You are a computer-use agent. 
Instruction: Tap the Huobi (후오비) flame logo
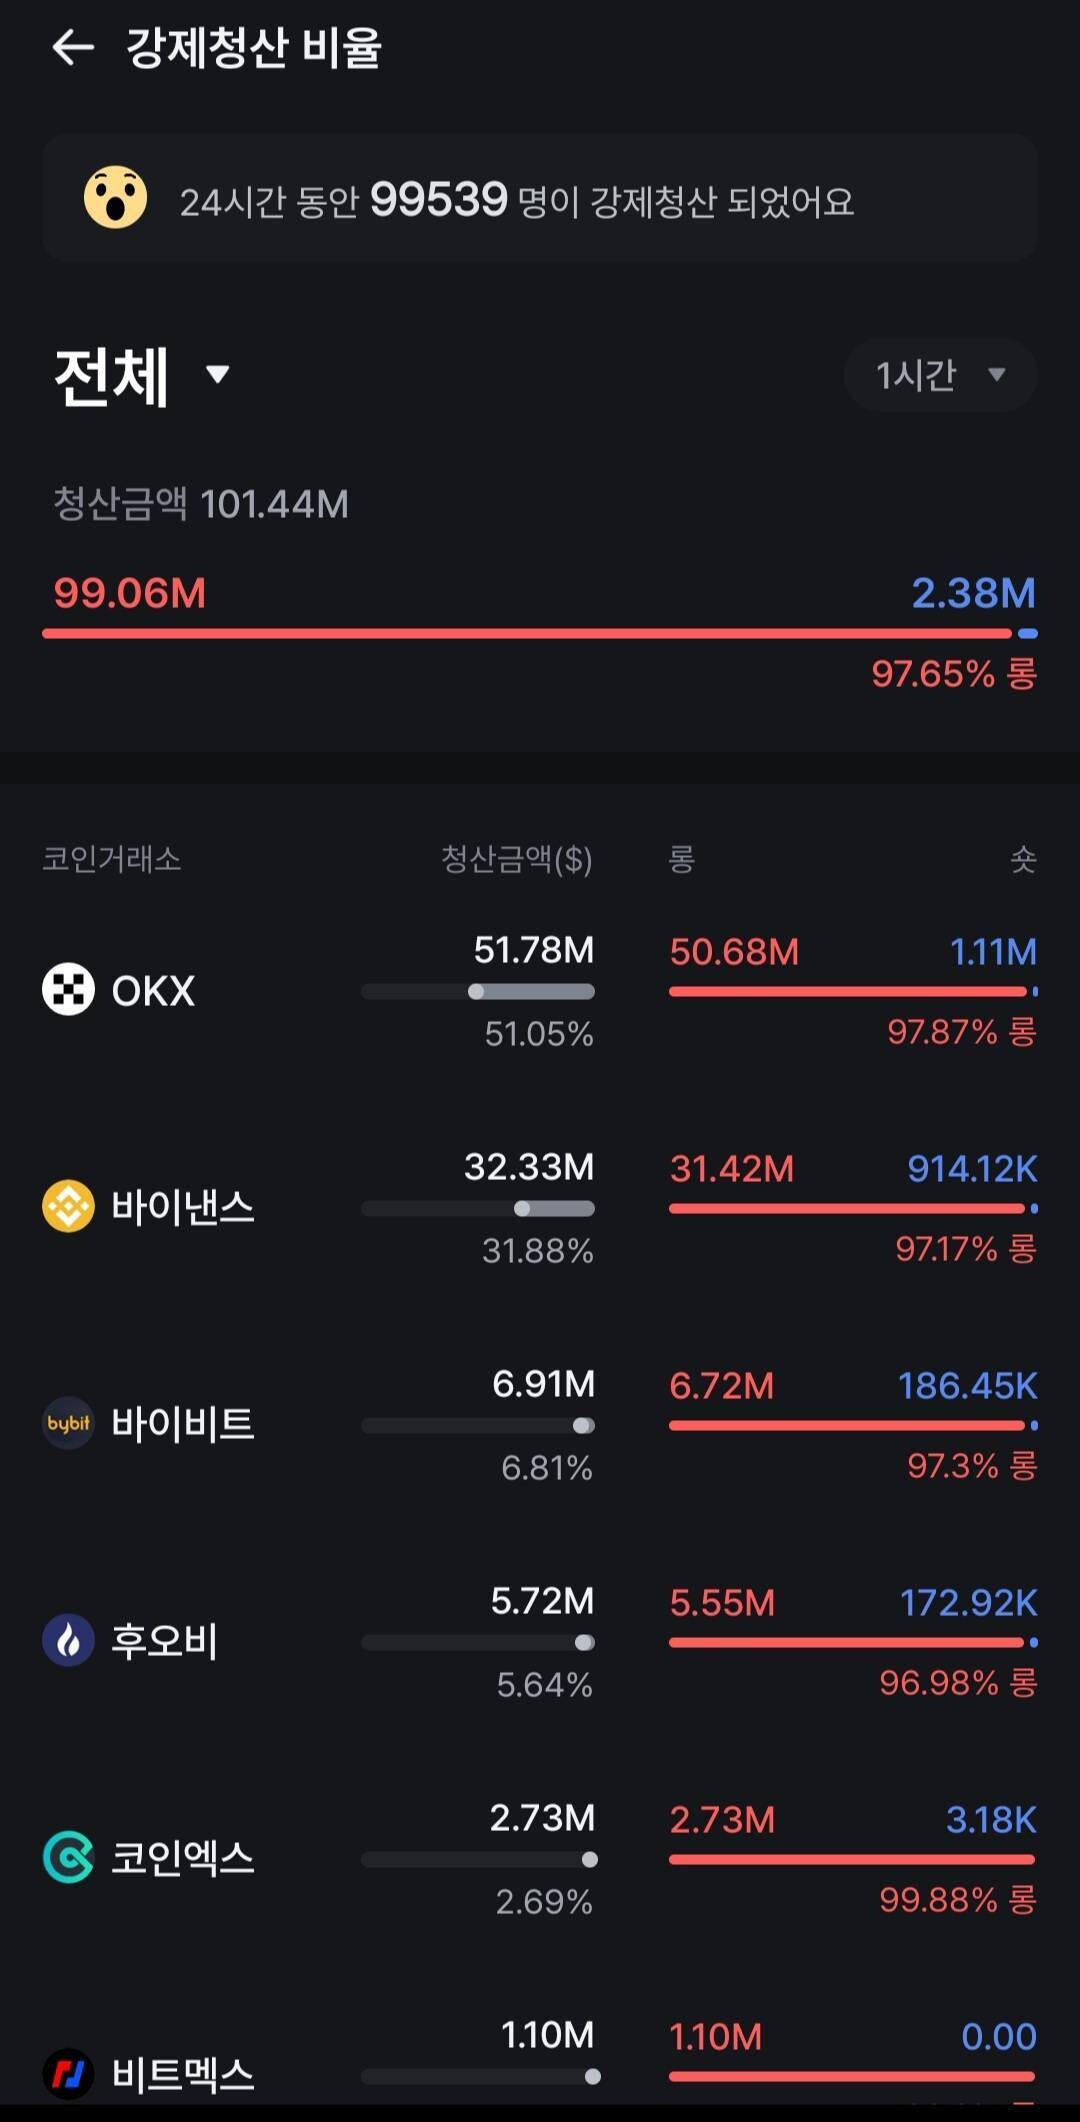click(x=68, y=1640)
